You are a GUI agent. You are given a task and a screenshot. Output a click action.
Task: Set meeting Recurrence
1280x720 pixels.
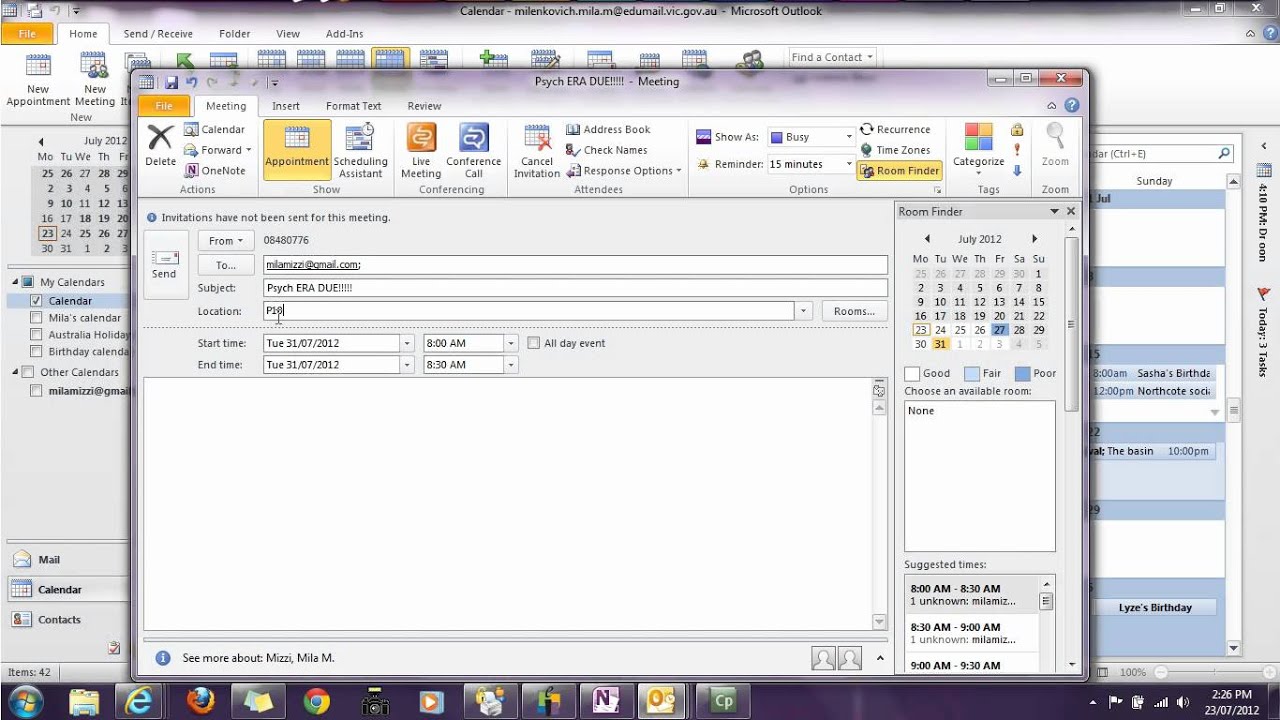(895, 129)
